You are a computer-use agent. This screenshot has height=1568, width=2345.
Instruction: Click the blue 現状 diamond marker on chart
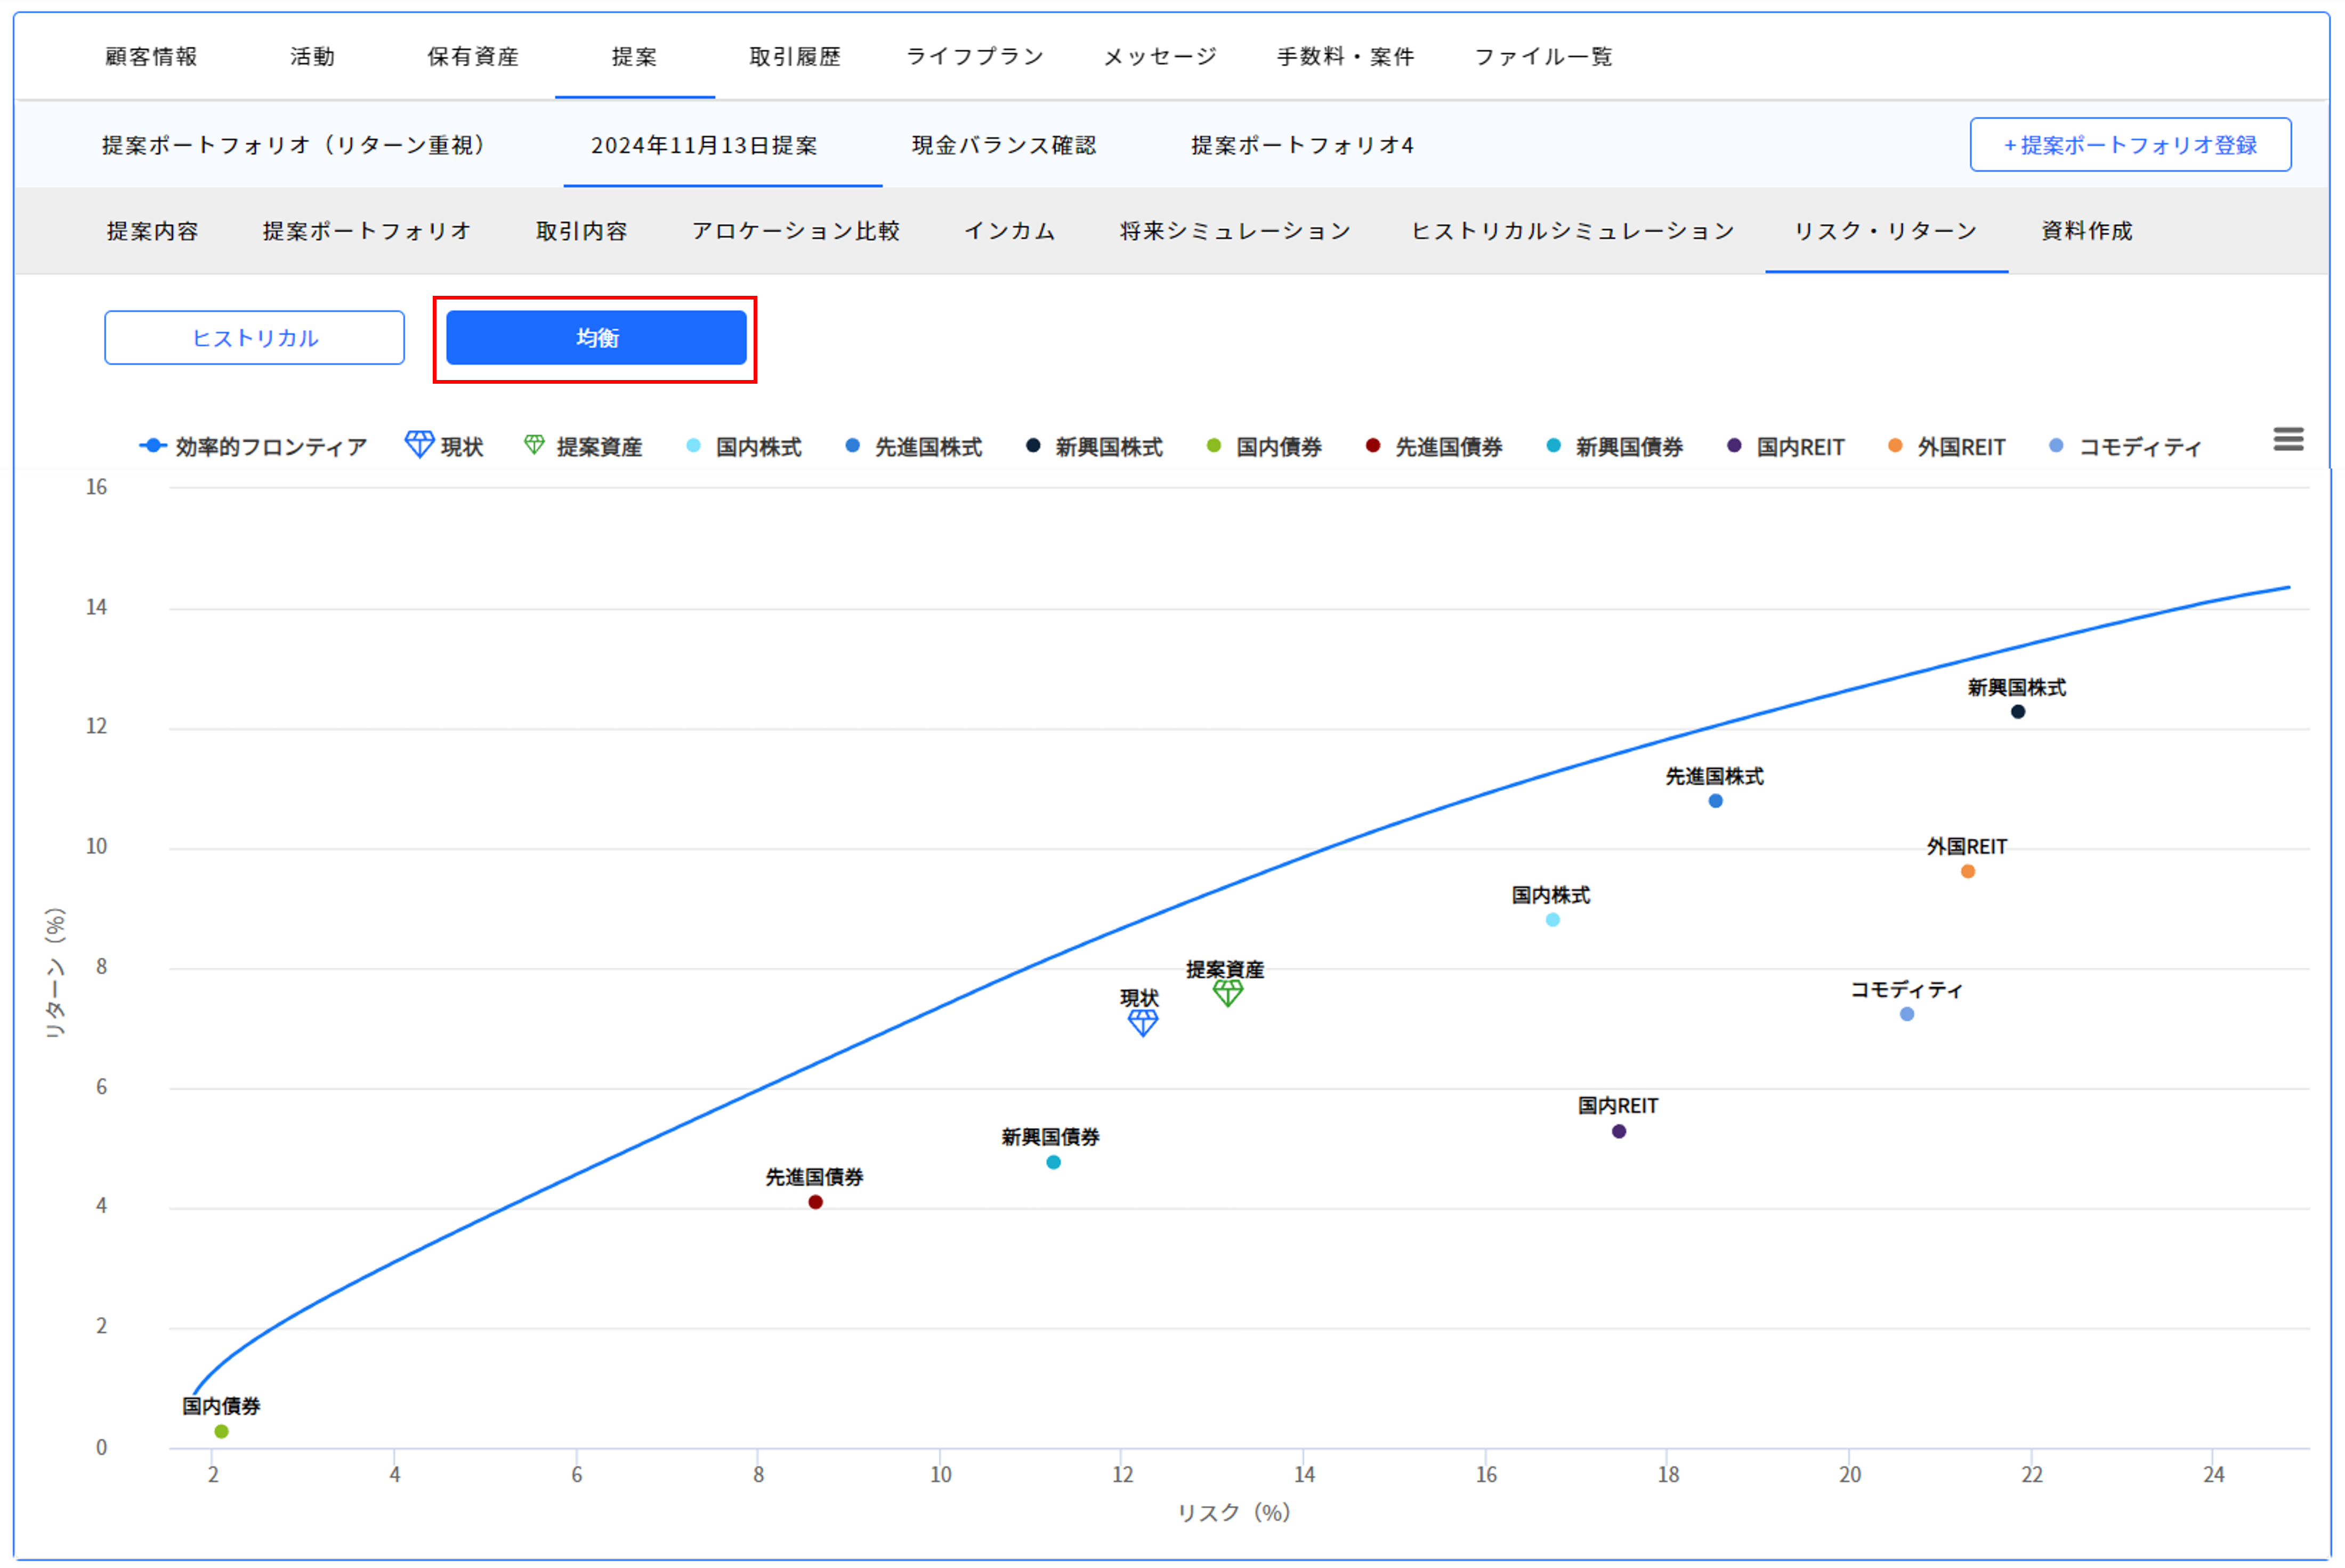(x=1142, y=1022)
